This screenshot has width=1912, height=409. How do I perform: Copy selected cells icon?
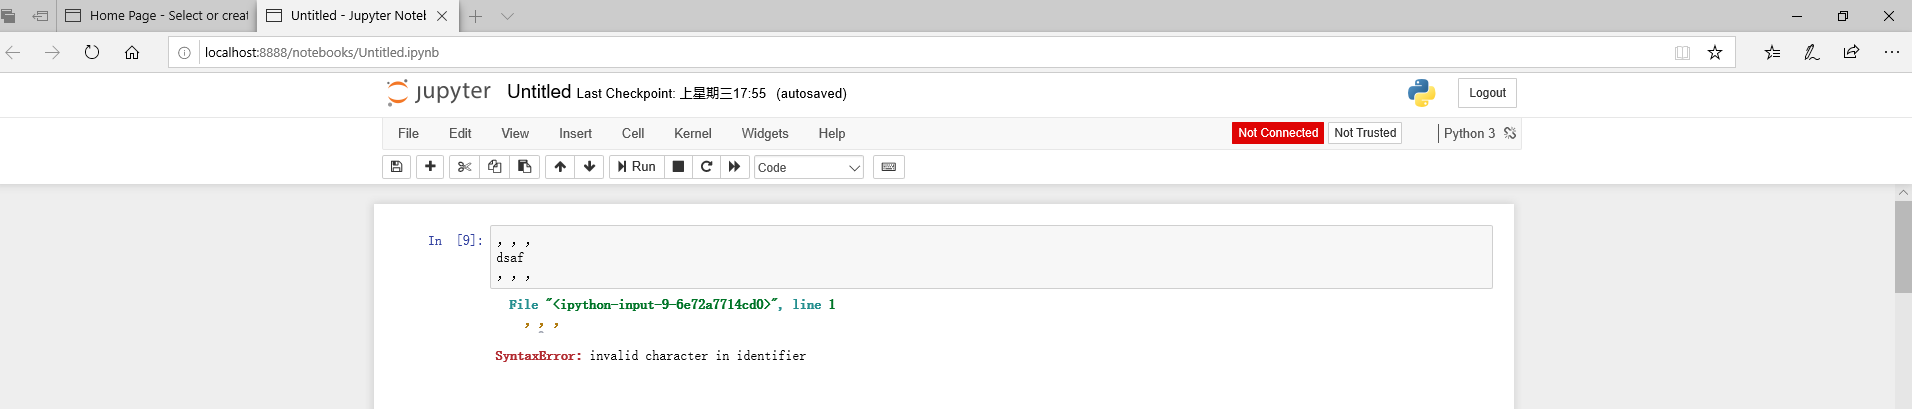pos(494,167)
